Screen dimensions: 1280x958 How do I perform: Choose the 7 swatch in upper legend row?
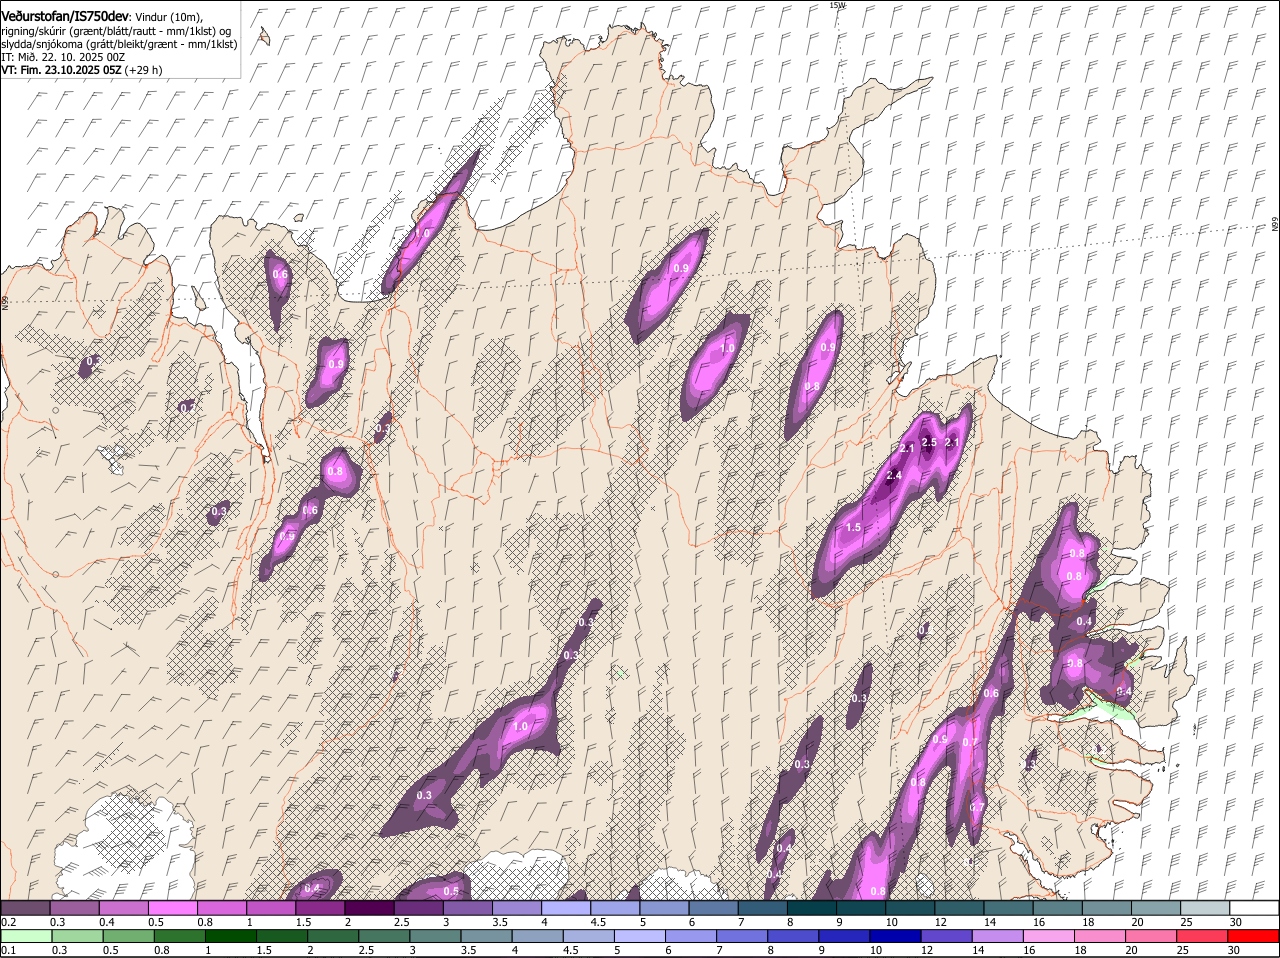pyautogui.click(x=762, y=908)
